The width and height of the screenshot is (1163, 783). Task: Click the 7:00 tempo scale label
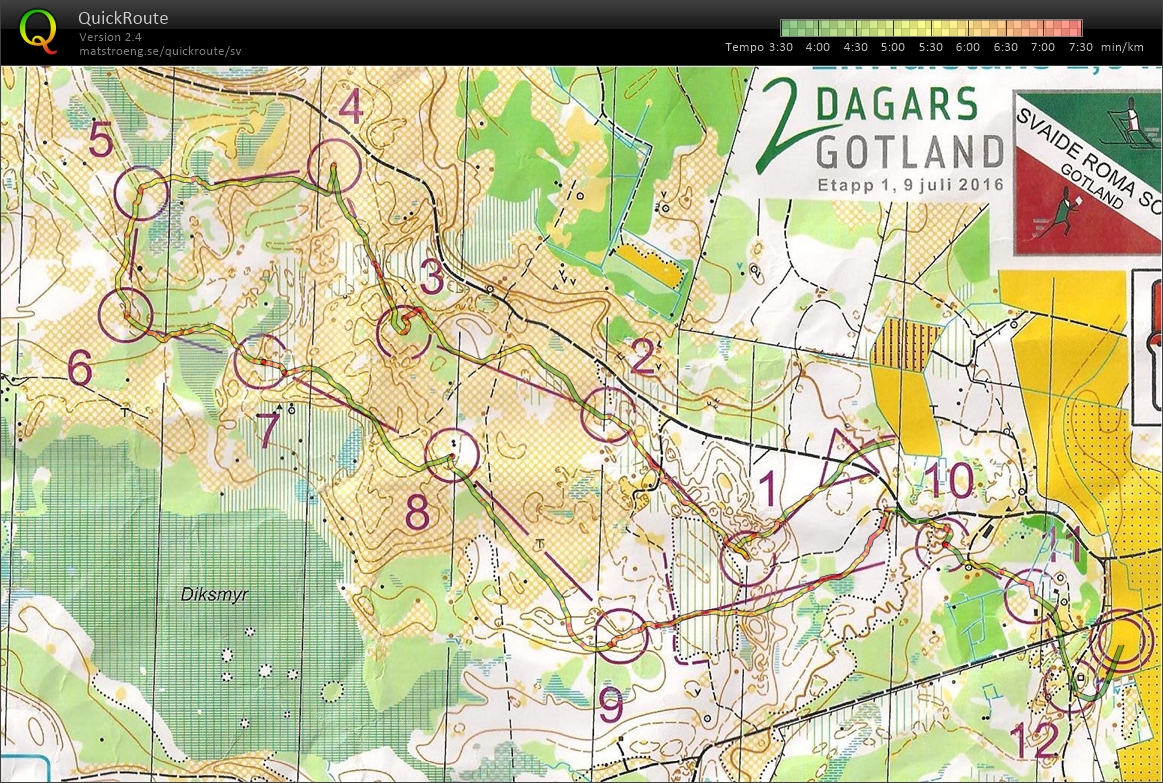(1043, 47)
